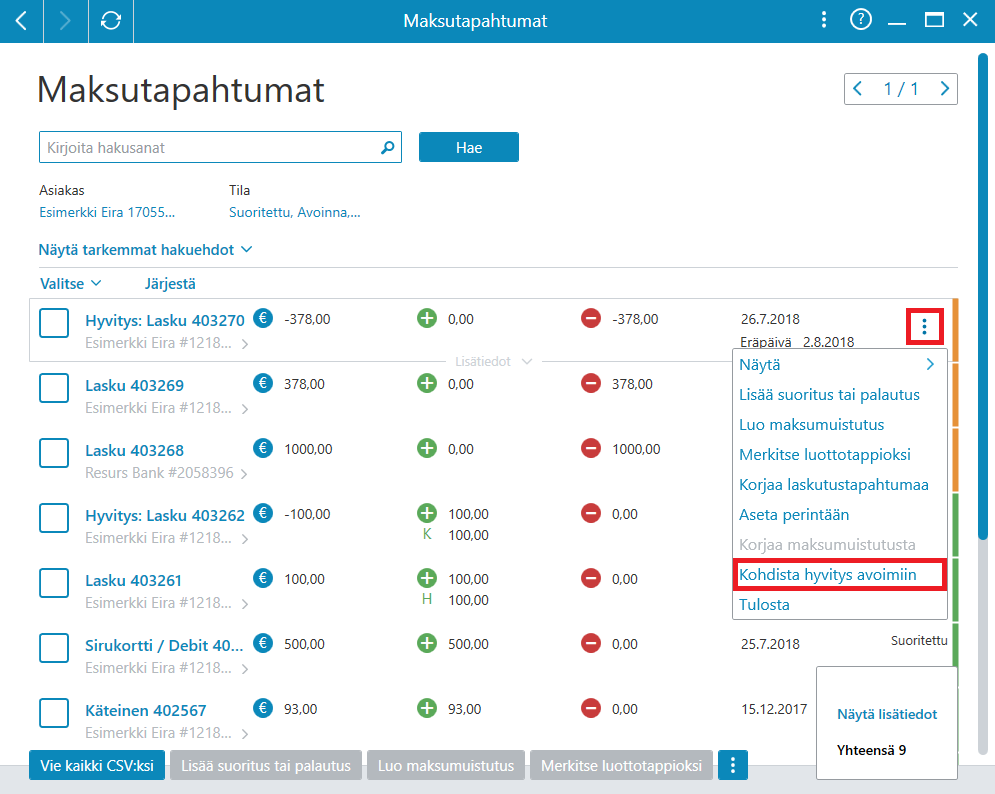This screenshot has width=995, height=794.
Task: Expand Lisätiedot under first row
Action: 493,361
